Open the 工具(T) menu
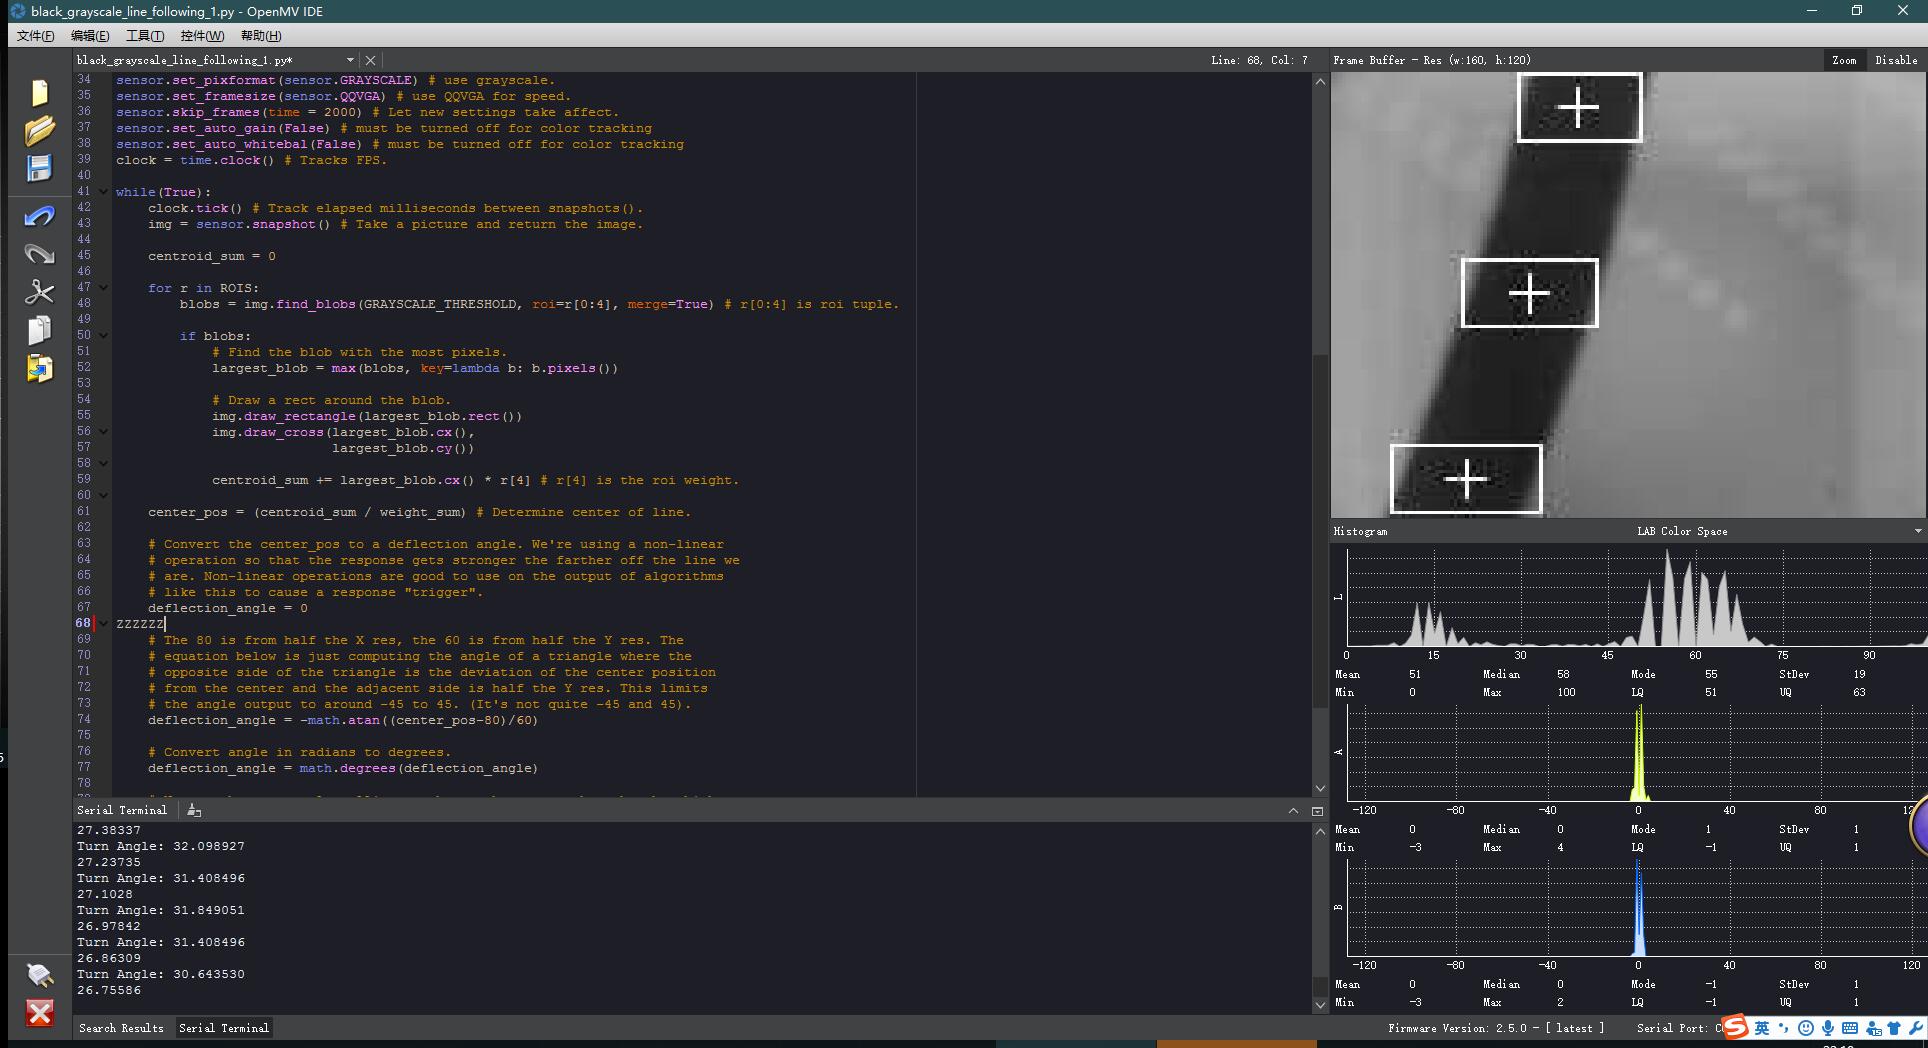 pos(145,36)
